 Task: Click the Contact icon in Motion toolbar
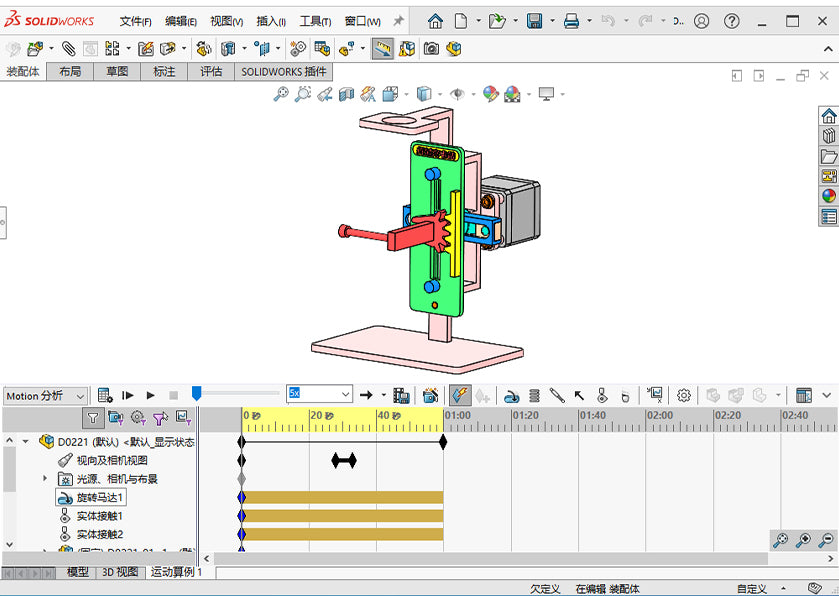[x=602, y=395]
